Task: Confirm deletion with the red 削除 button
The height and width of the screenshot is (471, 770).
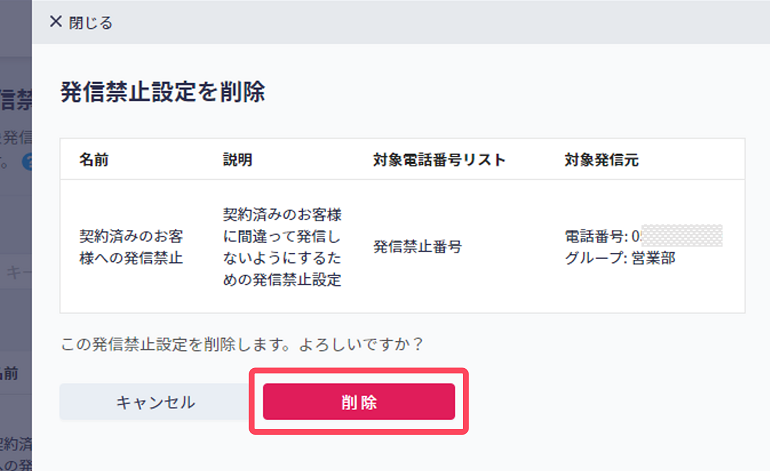Action: pyautogui.click(x=359, y=402)
